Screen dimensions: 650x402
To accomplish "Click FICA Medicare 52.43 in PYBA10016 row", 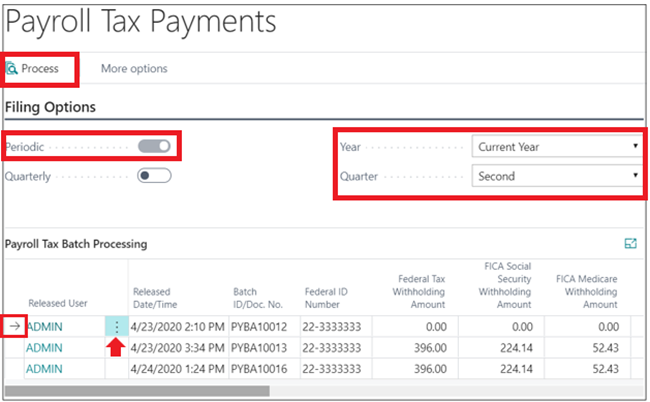I will 606,369.
